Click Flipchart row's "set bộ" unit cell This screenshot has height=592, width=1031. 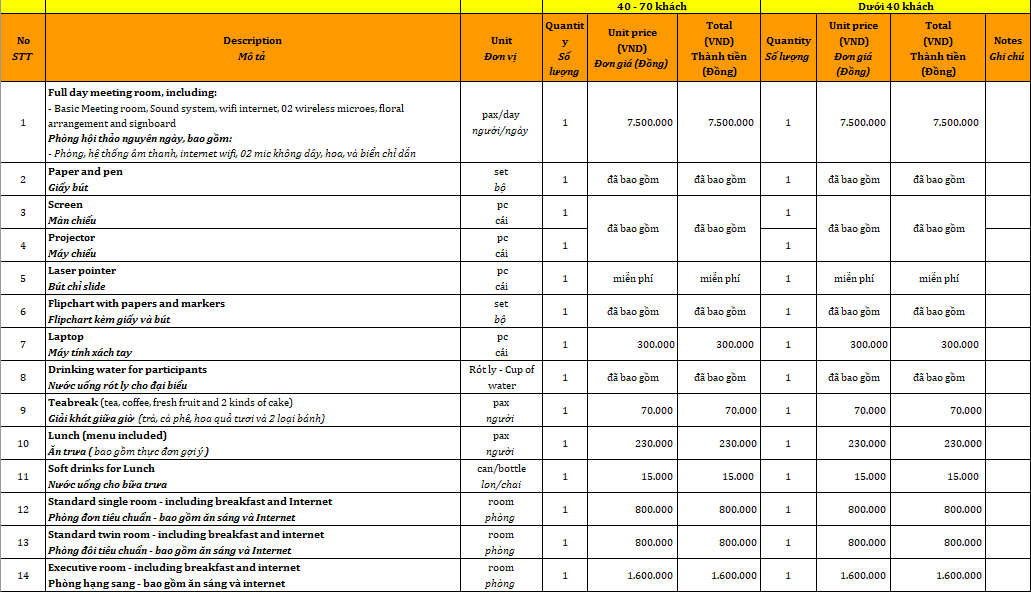point(501,311)
